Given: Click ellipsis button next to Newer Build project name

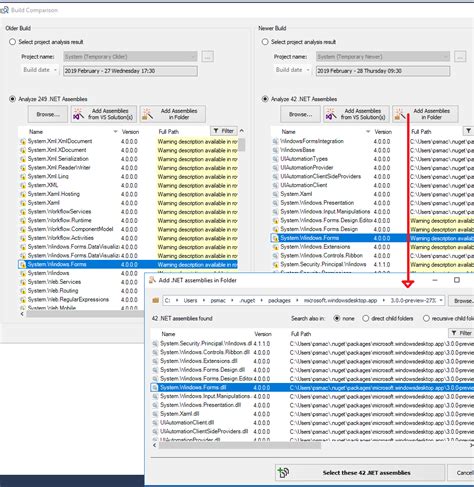Looking at the screenshot, I should (460, 57).
